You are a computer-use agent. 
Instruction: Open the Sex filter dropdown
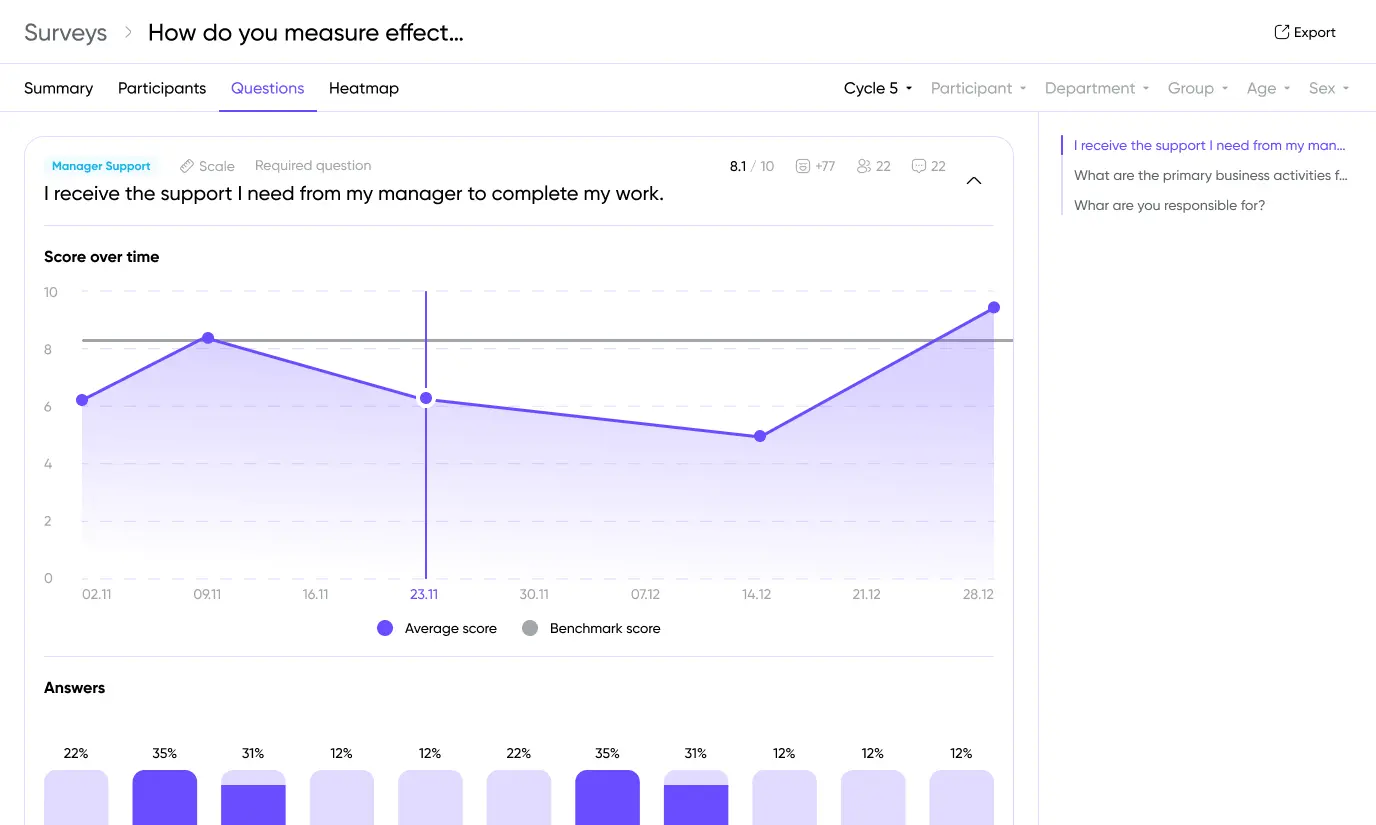[x=1329, y=88]
